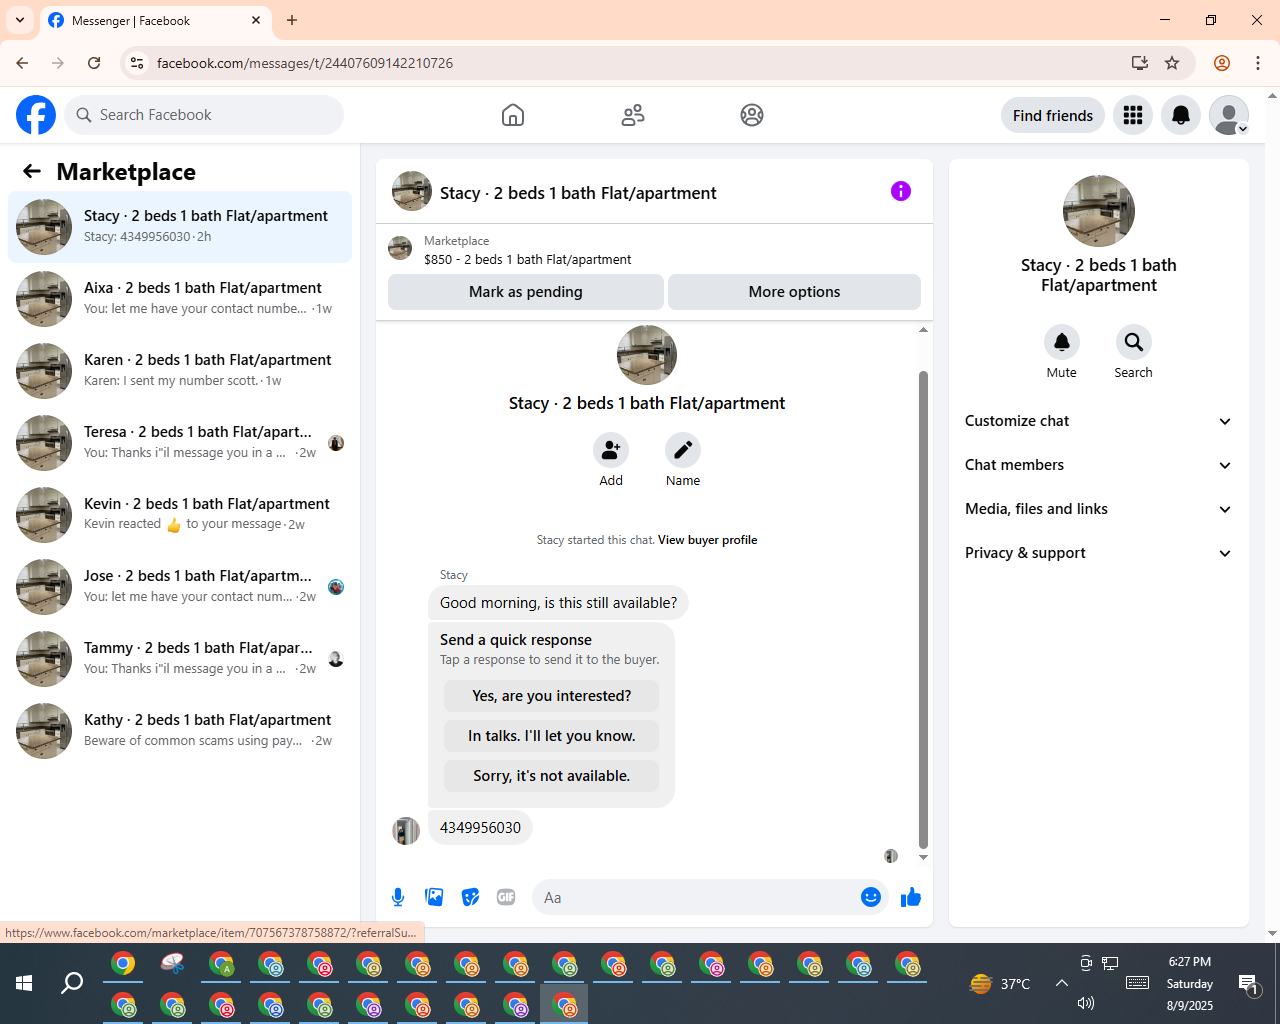
Task: Attach a photo using the image icon
Action: point(434,897)
